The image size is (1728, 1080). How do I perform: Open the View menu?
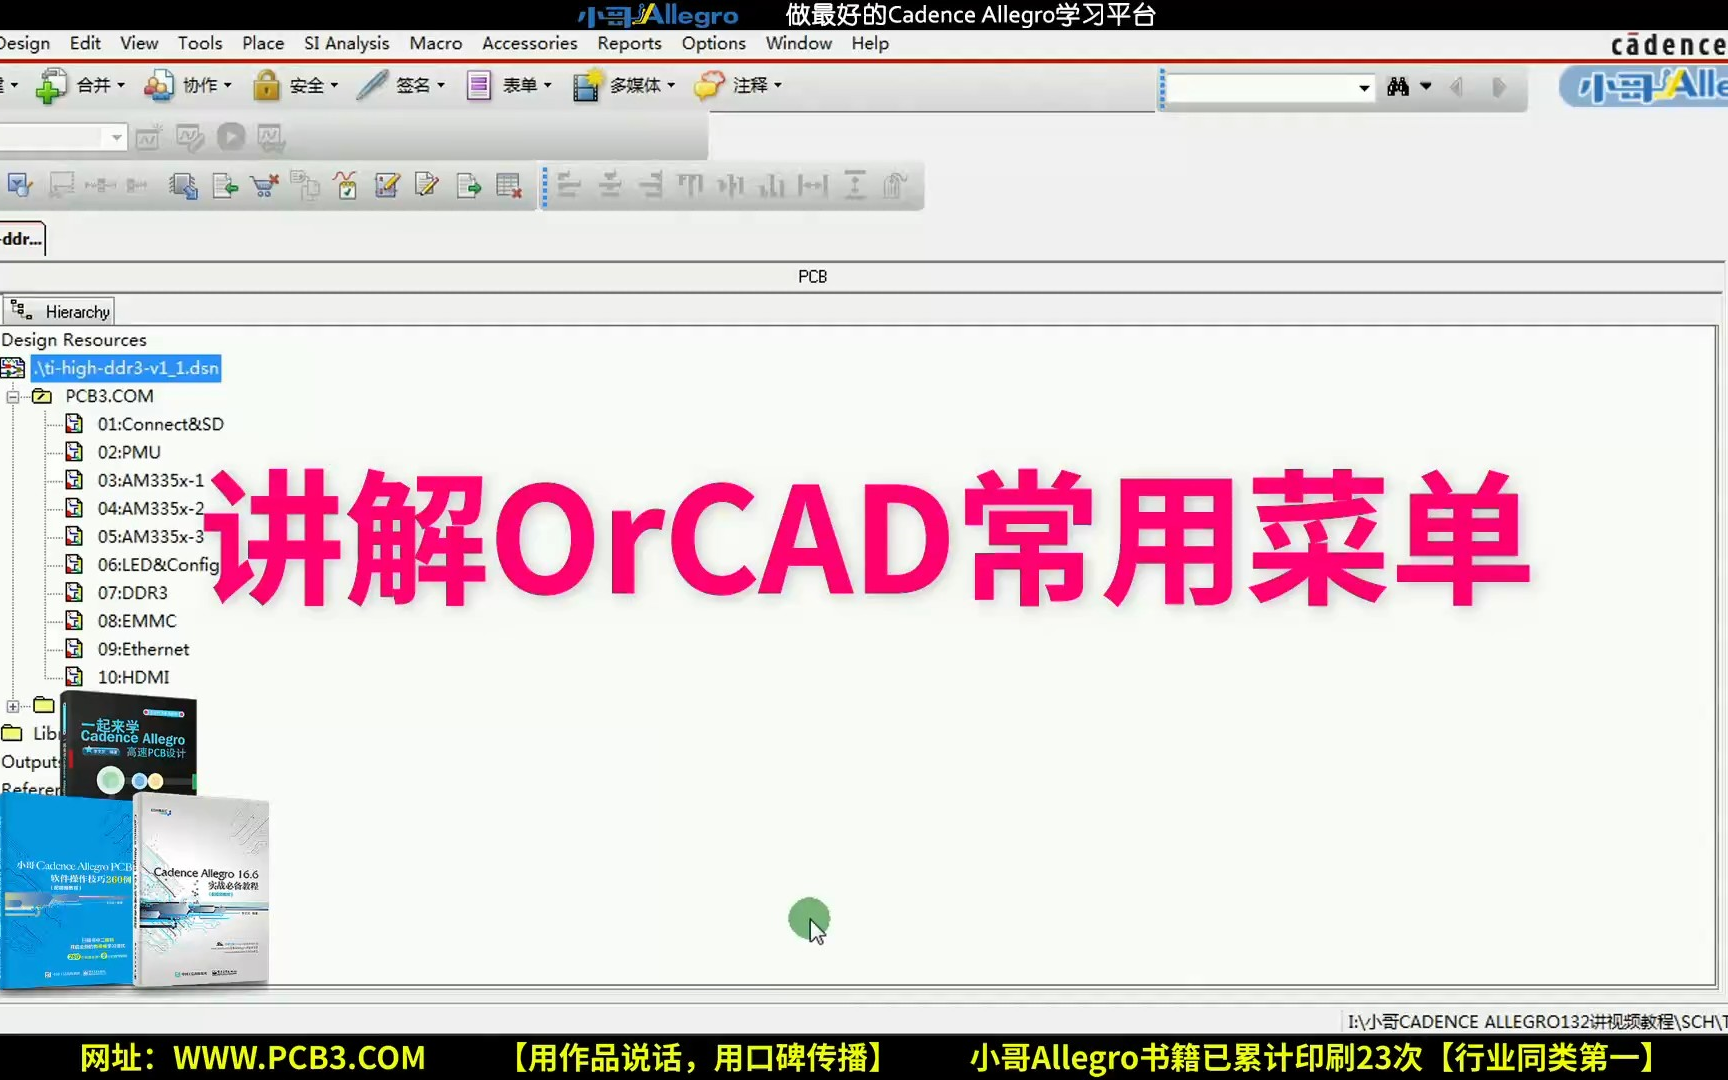[x=139, y=43]
